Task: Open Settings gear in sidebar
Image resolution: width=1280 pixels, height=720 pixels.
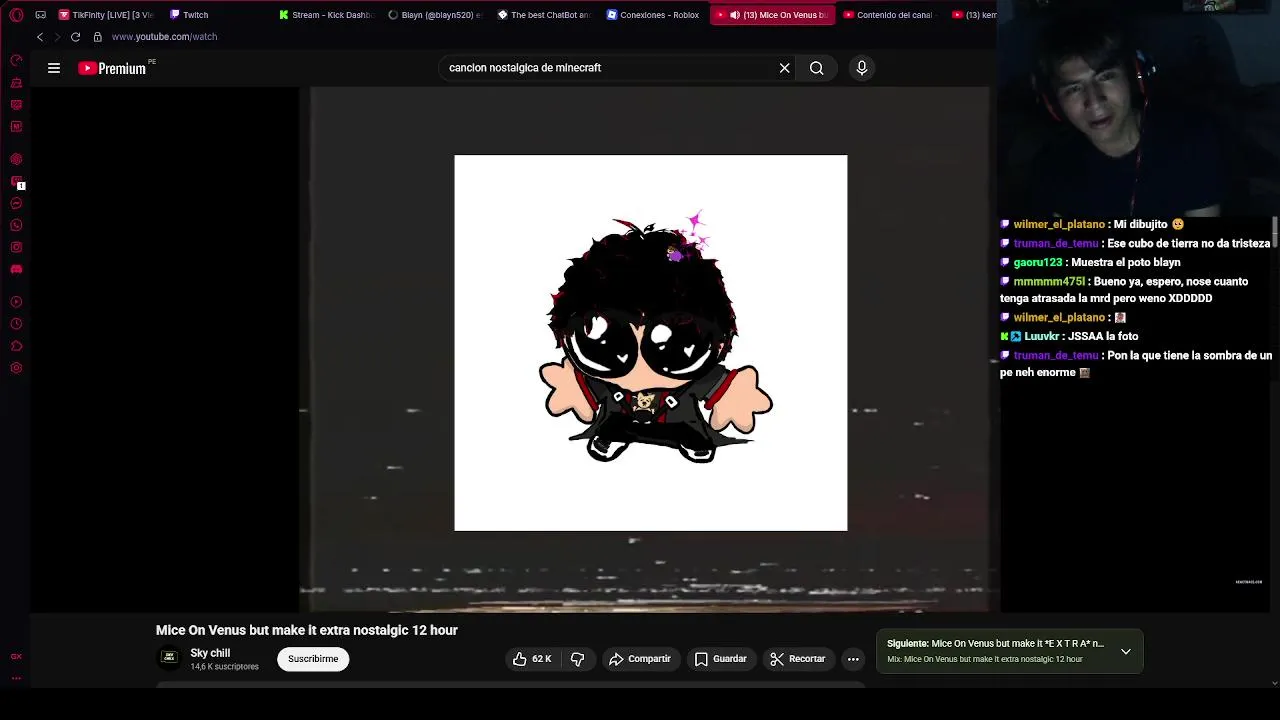Action: coord(16,368)
